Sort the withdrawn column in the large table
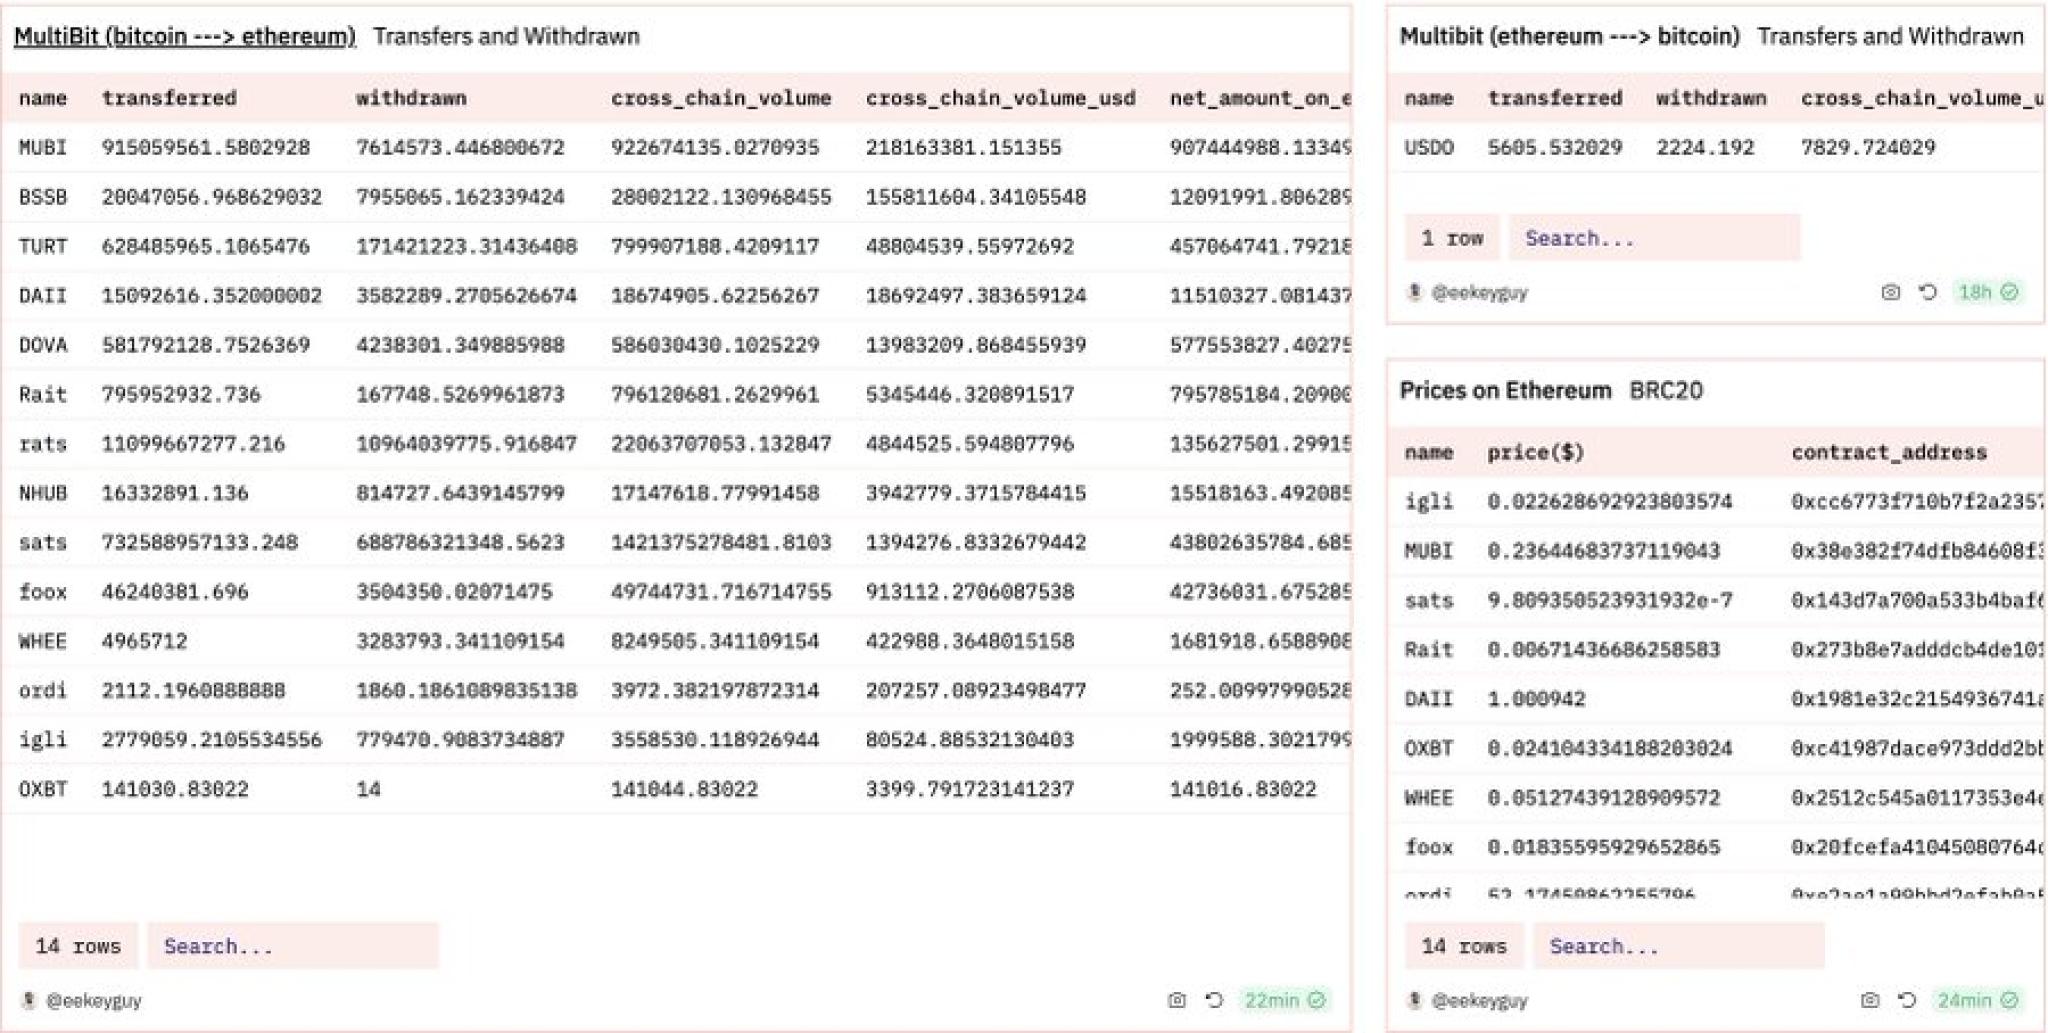This screenshot has width=2048, height=1033. pyautogui.click(x=412, y=97)
